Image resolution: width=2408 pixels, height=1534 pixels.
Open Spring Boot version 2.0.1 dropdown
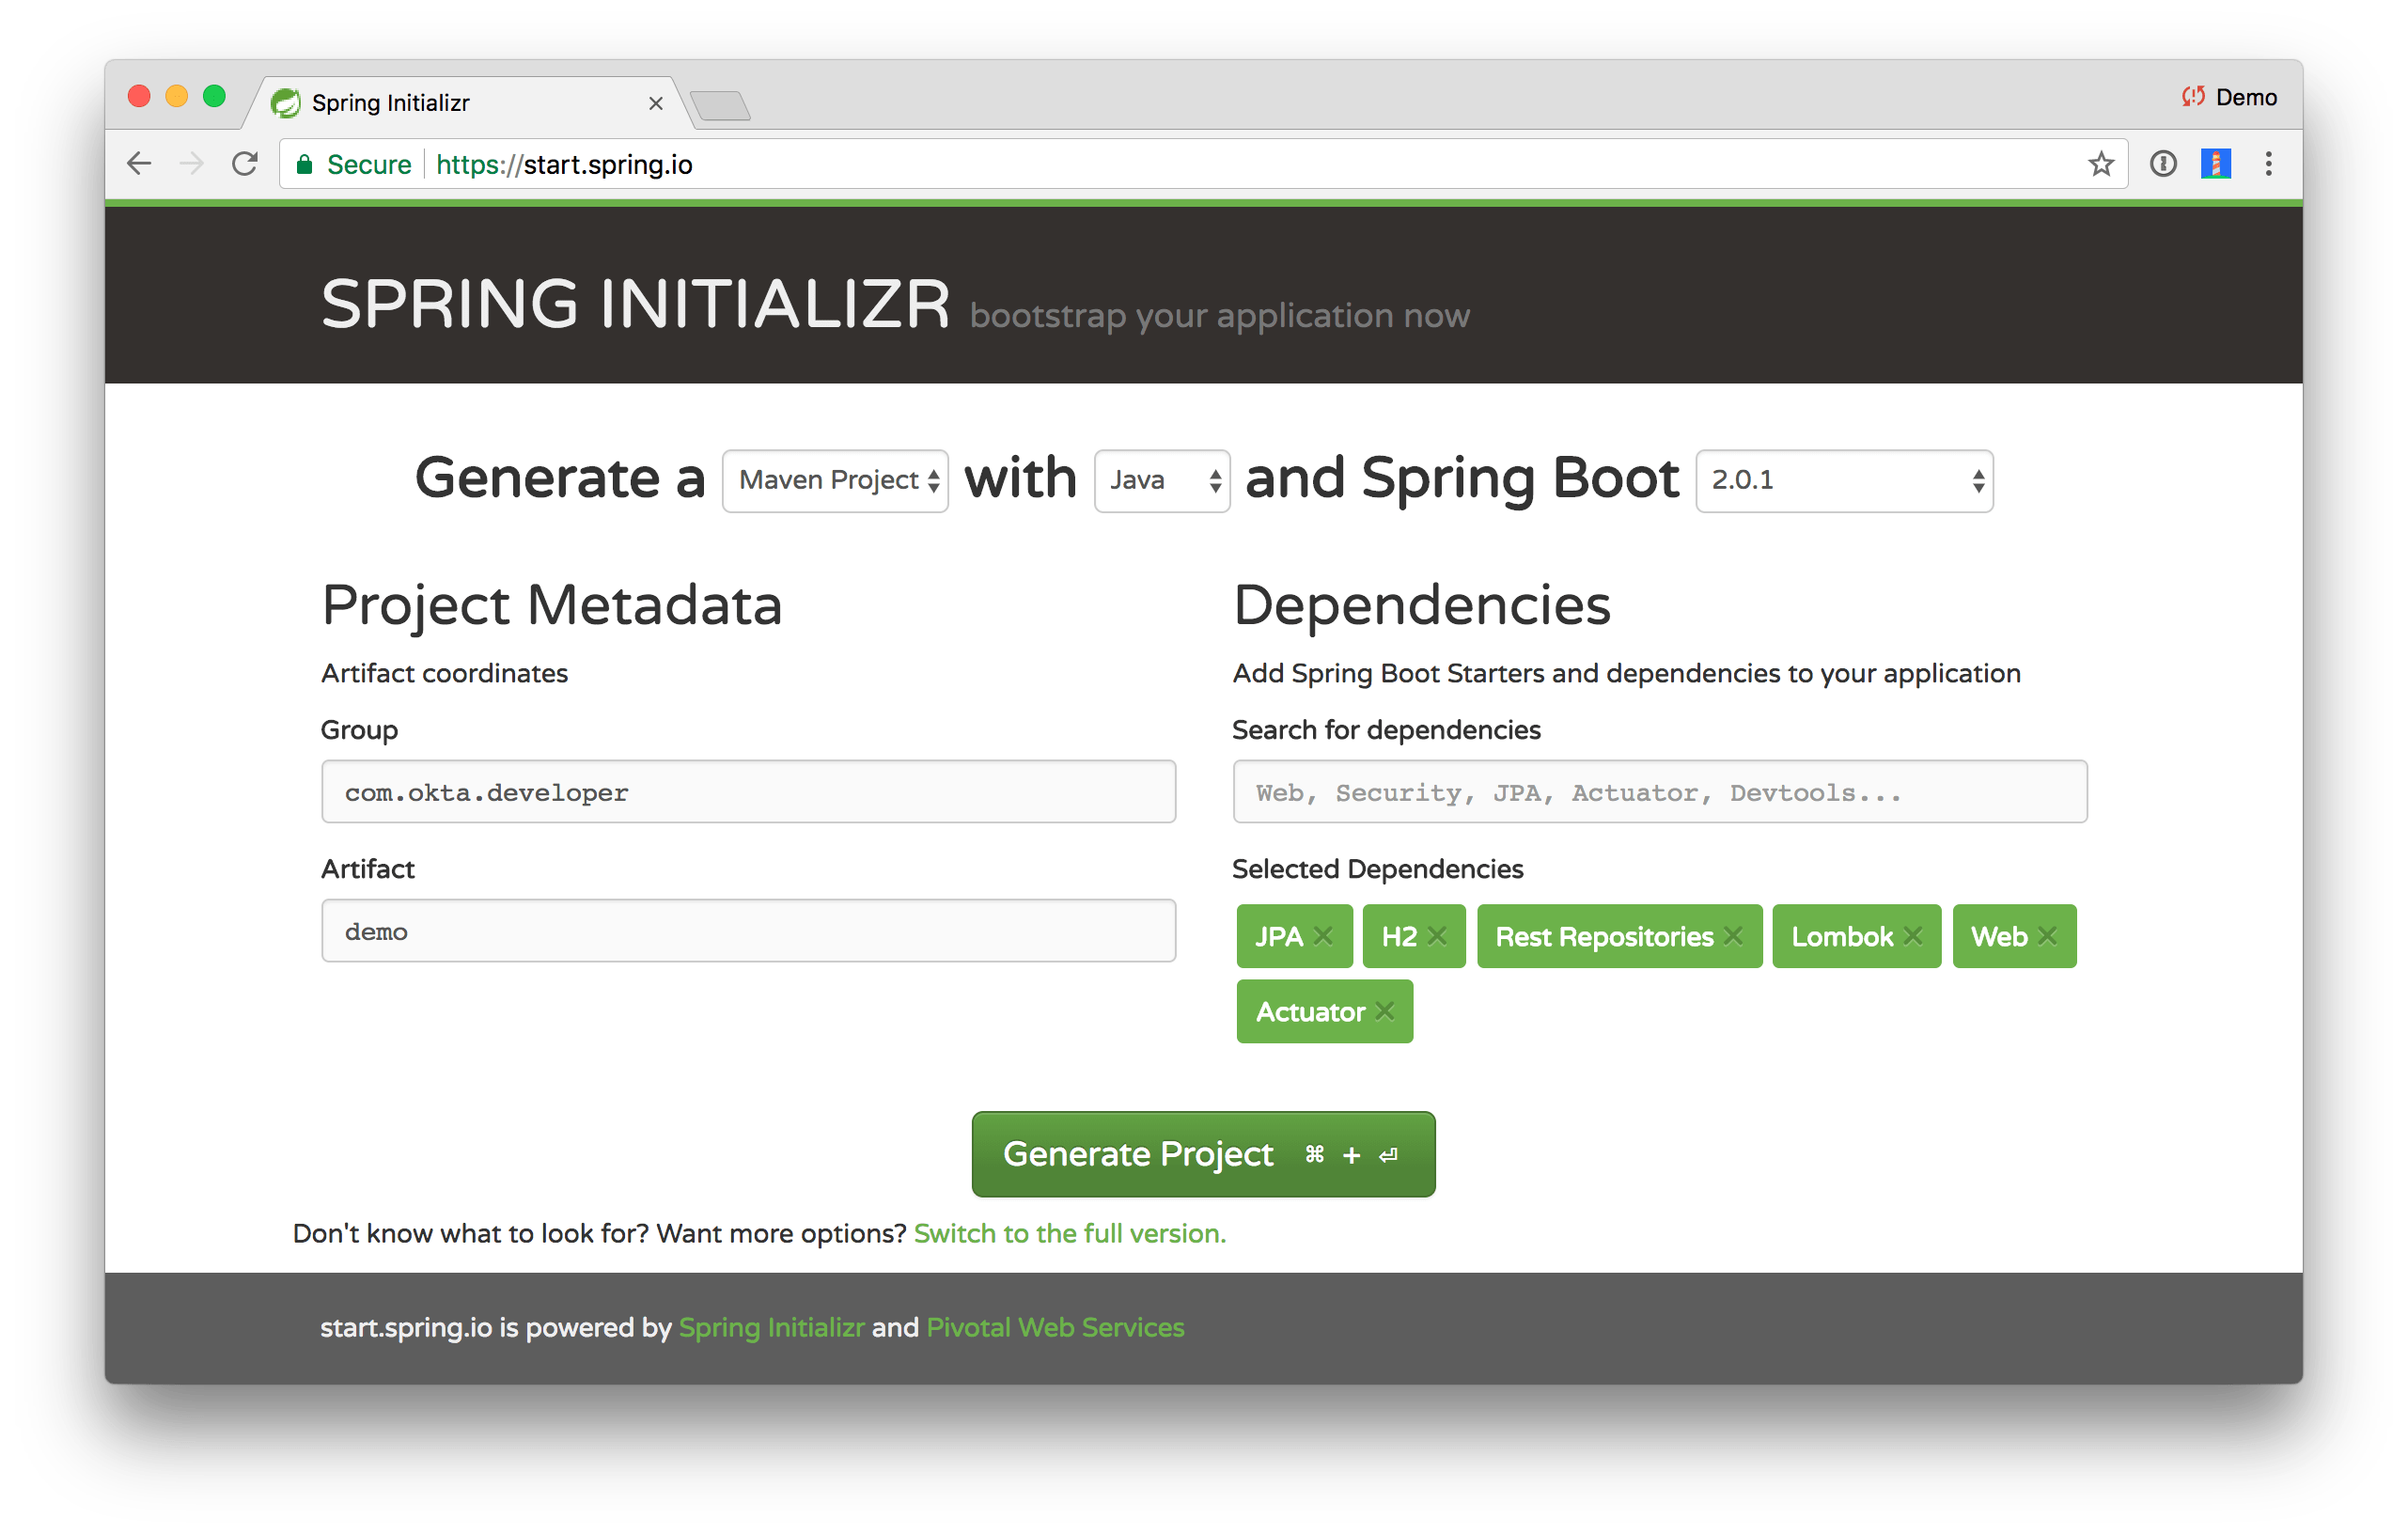coord(1844,481)
